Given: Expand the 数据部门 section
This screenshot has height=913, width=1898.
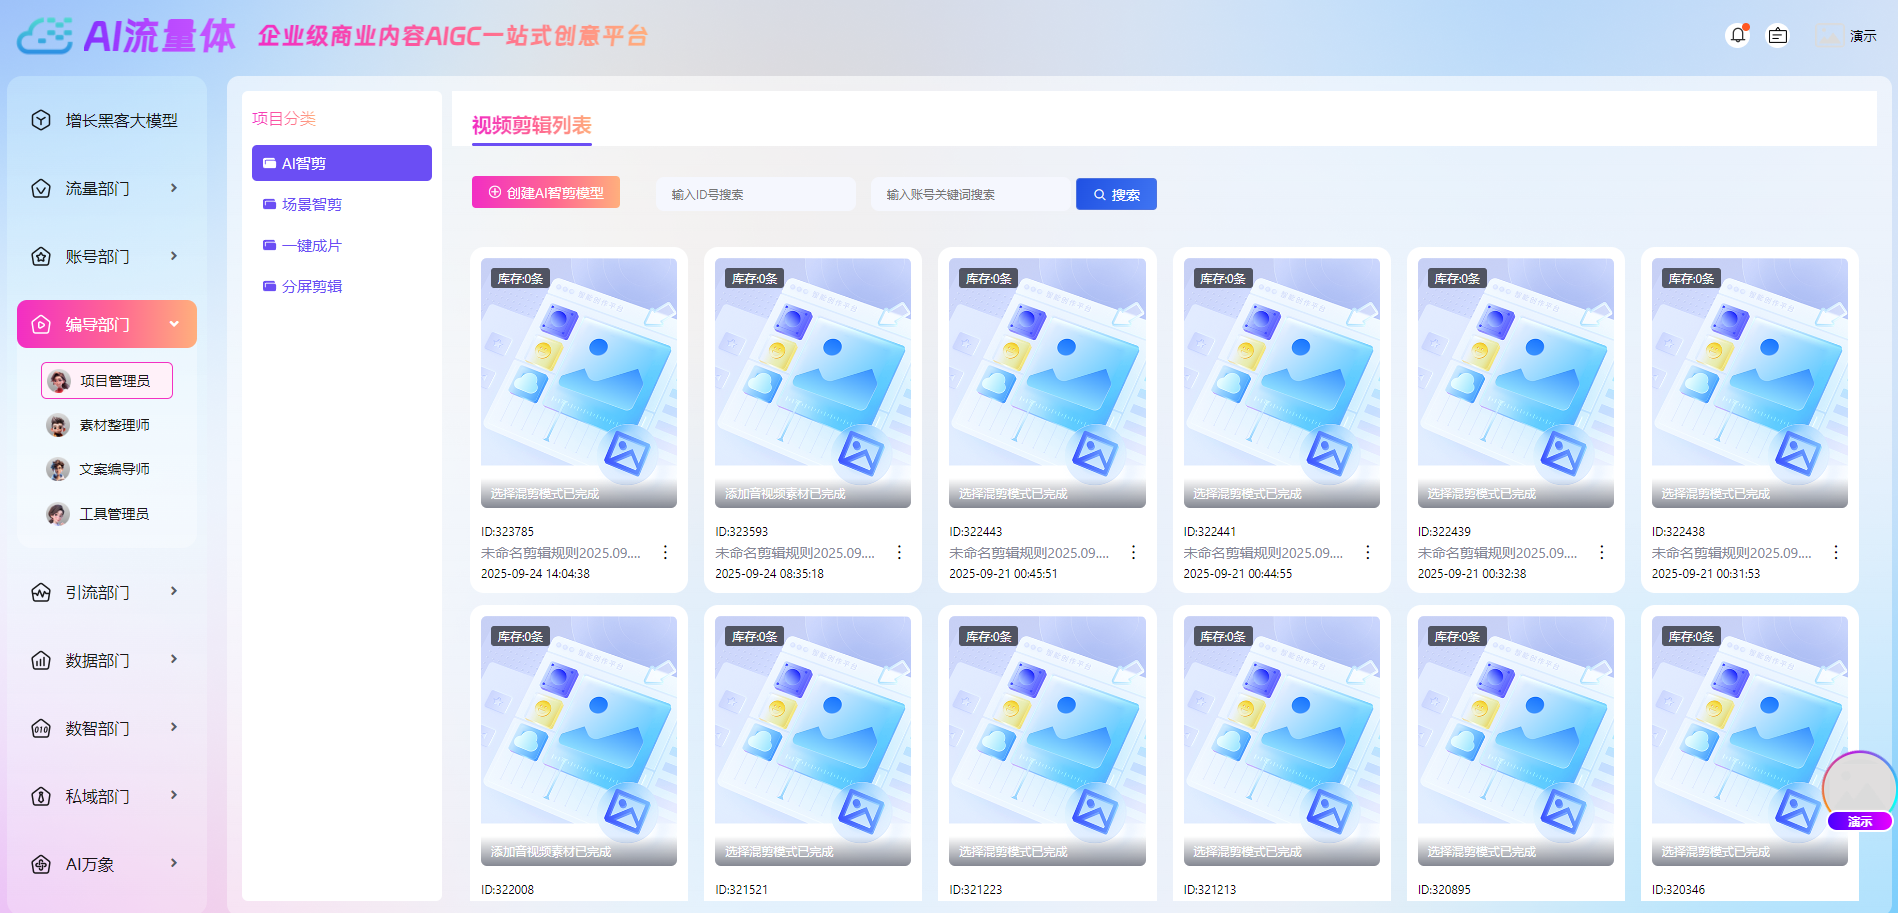Looking at the screenshot, I should [175, 660].
